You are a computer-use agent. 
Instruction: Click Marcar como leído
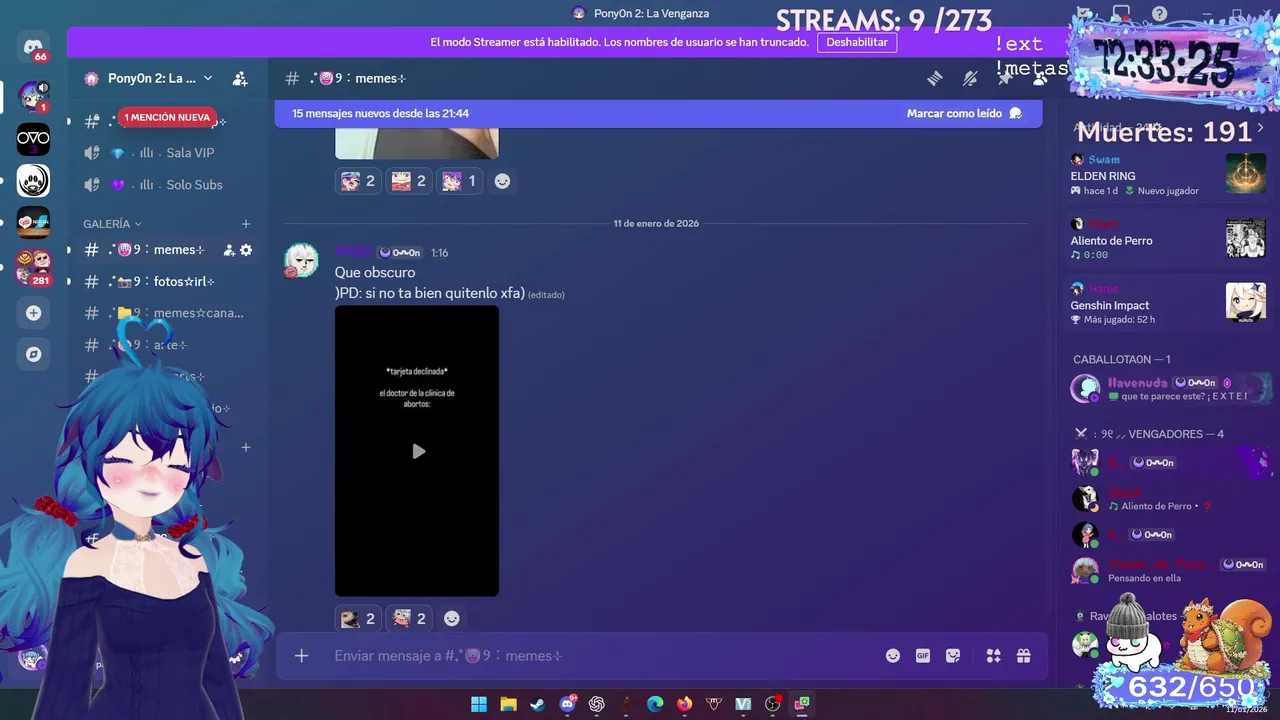tap(964, 113)
